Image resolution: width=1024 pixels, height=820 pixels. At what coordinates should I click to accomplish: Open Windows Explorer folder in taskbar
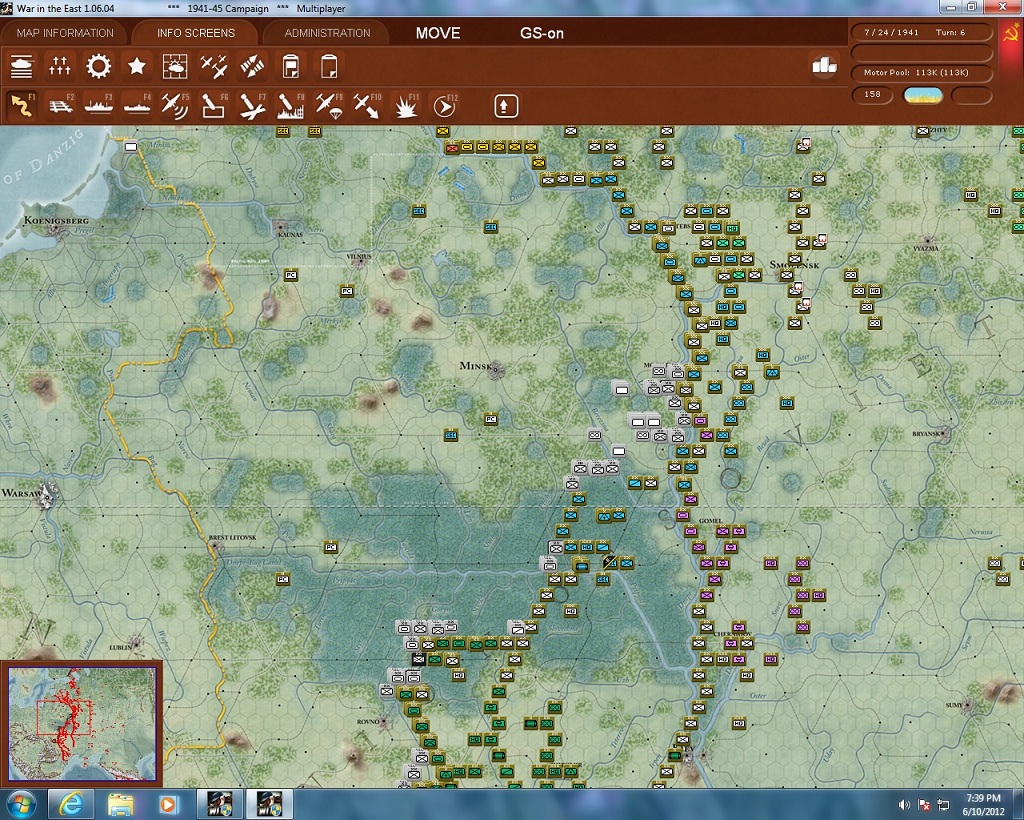[120, 804]
